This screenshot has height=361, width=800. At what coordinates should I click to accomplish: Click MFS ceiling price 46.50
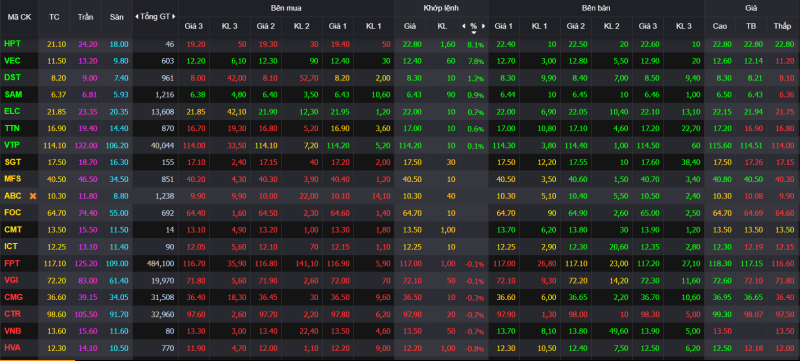[x=87, y=179]
